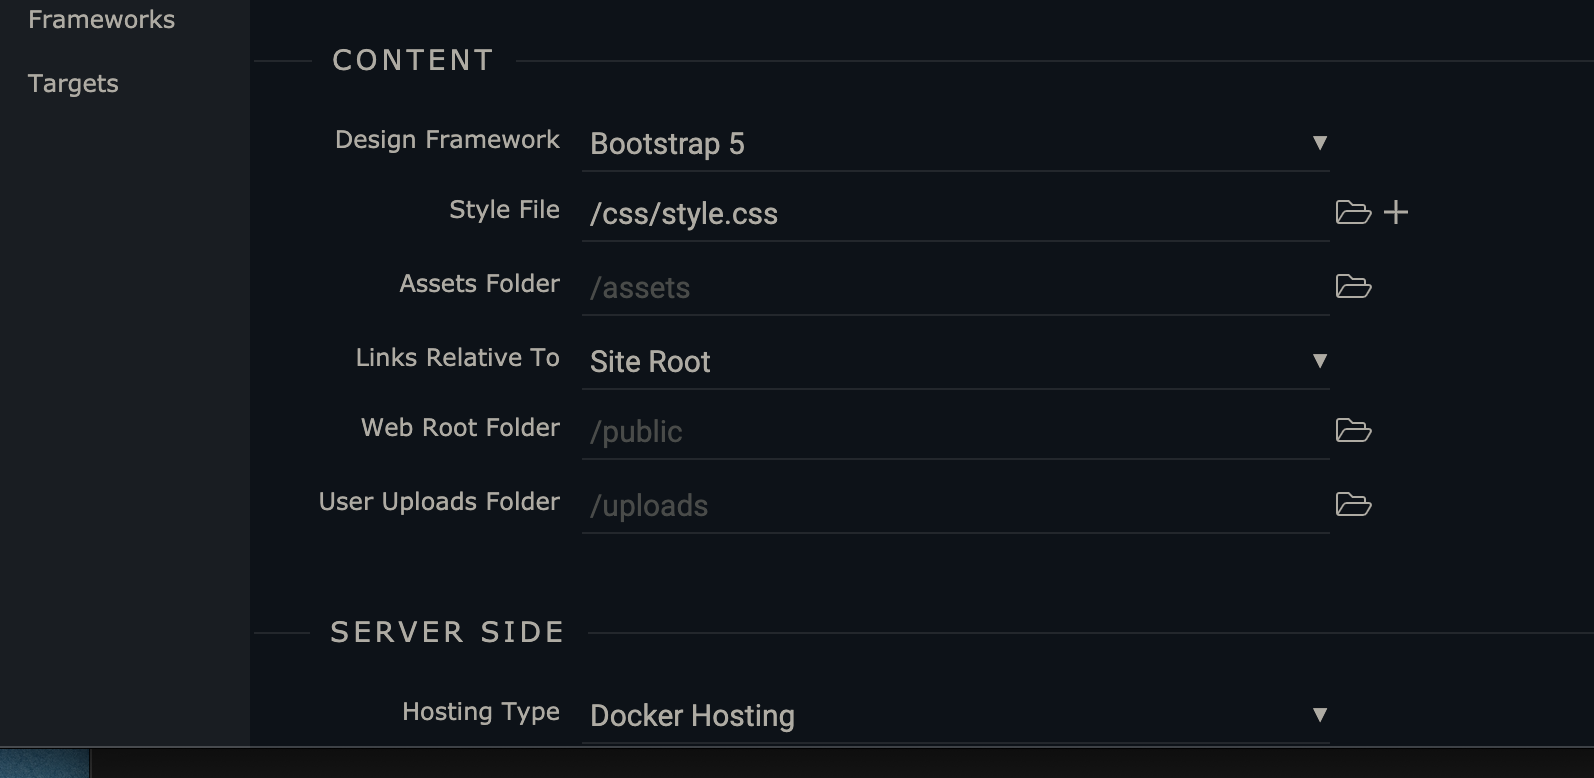Expand the Design Framework dropdown arrow
1594x778 pixels.
(x=1319, y=143)
